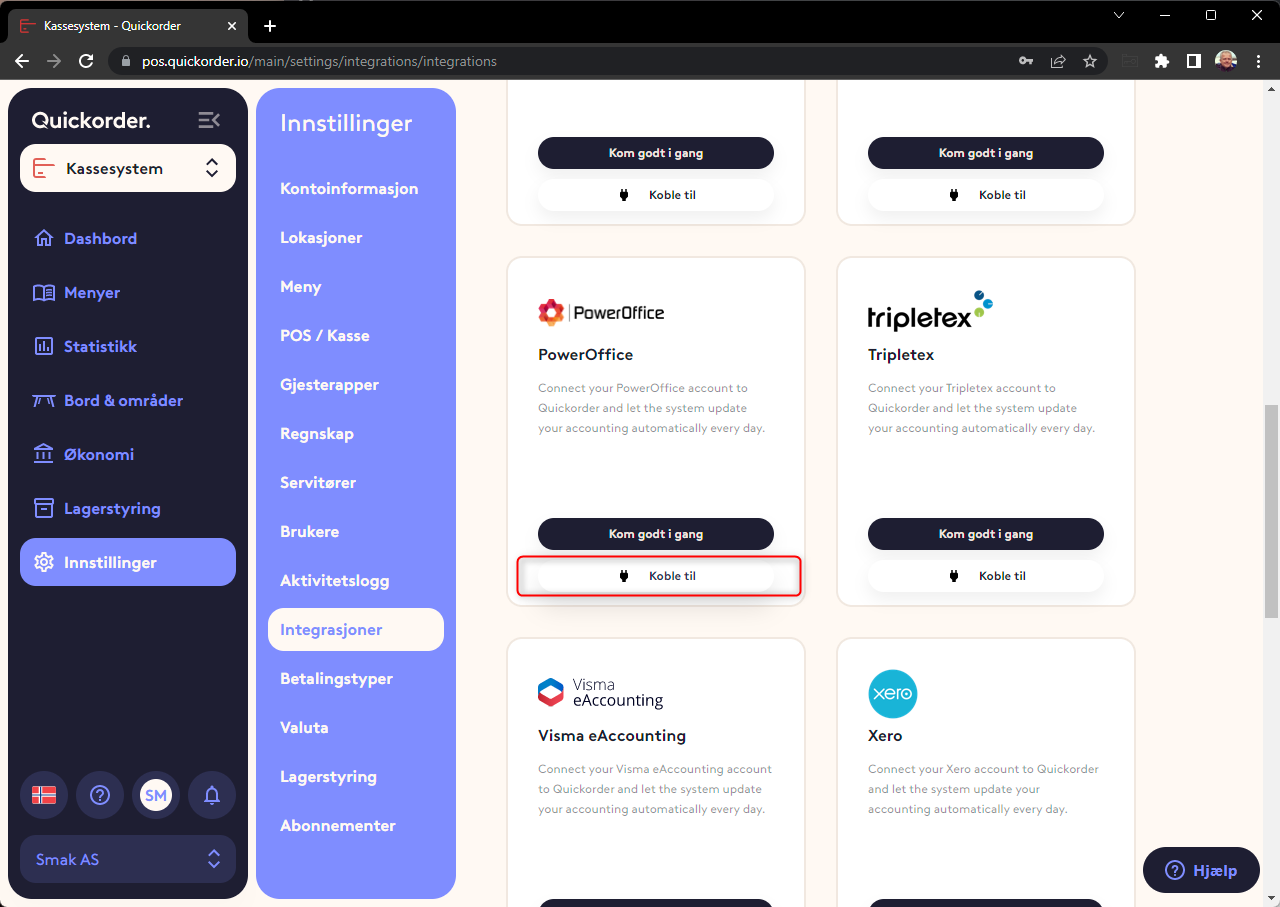Viewport: 1280px width, 907px height.
Task: Click the Tripletex logo
Action: pyautogui.click(x=930, y=311)
